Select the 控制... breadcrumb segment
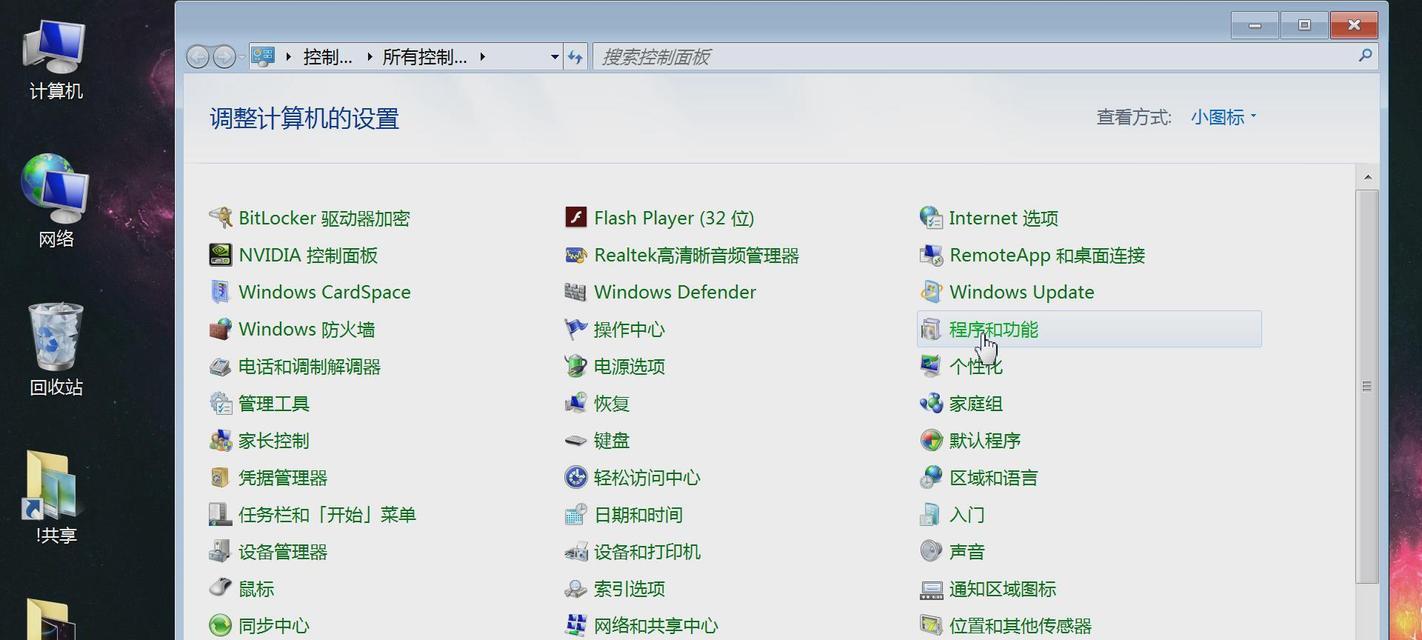Viewport: 1422px width, 640px height. (328, 57)
